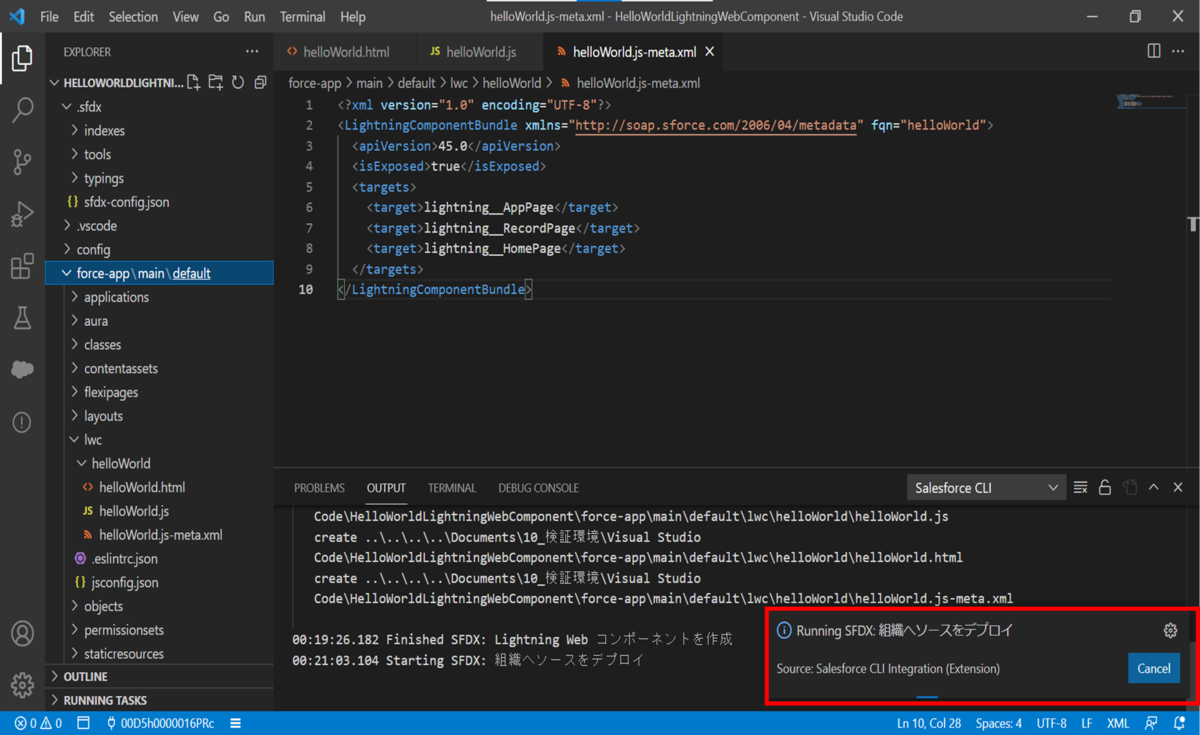Close the helloWorld.js-meta.xml tab
Screen dimensions: 1200x735
point(710,52)
